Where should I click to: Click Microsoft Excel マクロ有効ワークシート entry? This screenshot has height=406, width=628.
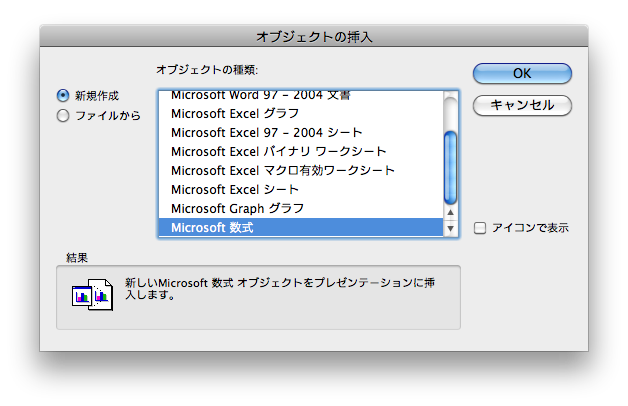pyautogui.click(x=283, y=171)
